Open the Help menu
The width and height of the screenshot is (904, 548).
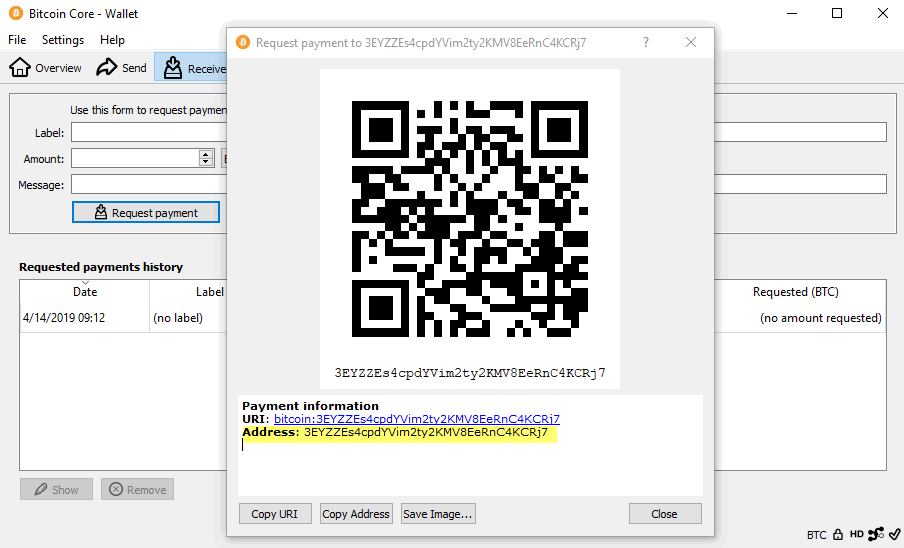coord(112,40)
